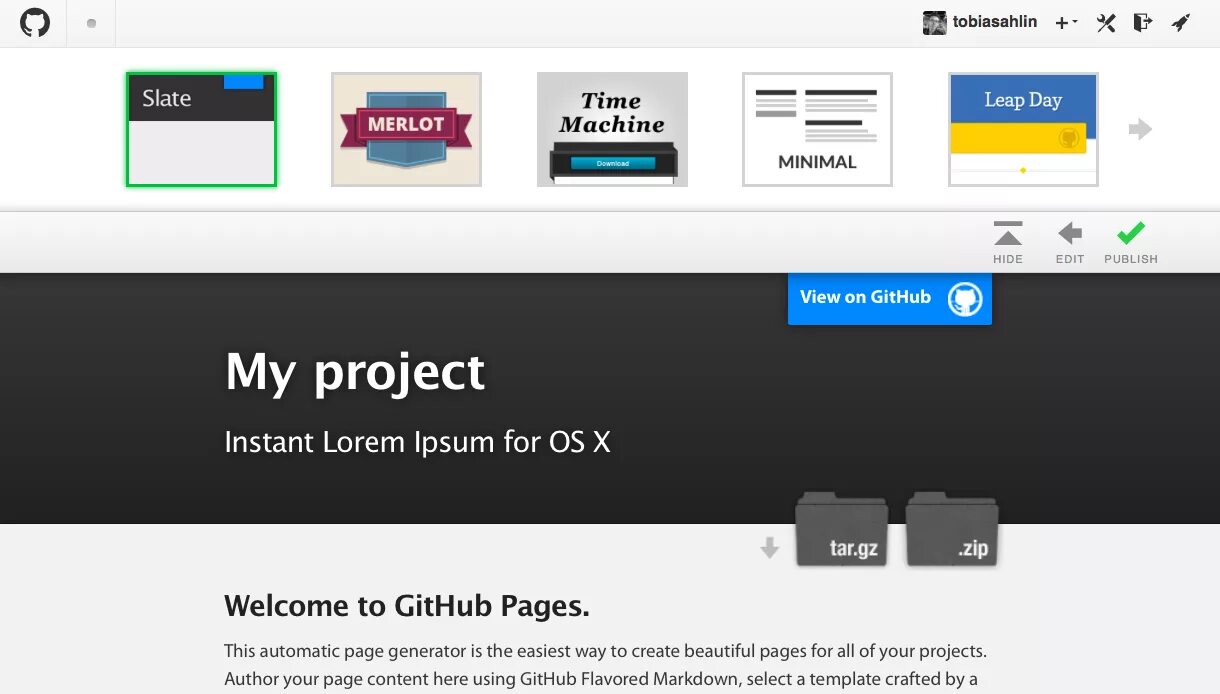Image resolution: width=1220 pixels, height=694 pixels.
Task: Click the sign out door icon
Action: click(1142, 22)
